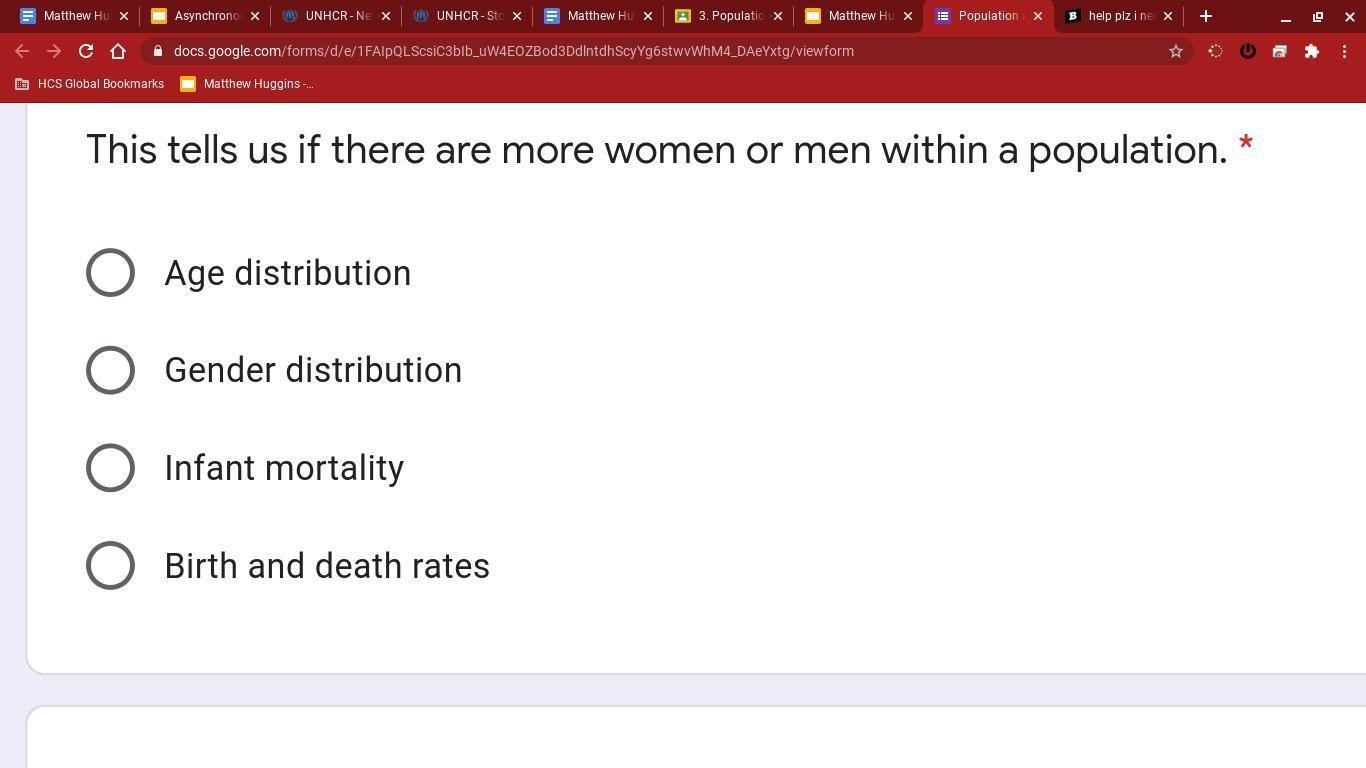Close the UNHCR - Sto tab
Screen dimensions: 1366x768
coord(517,16)
